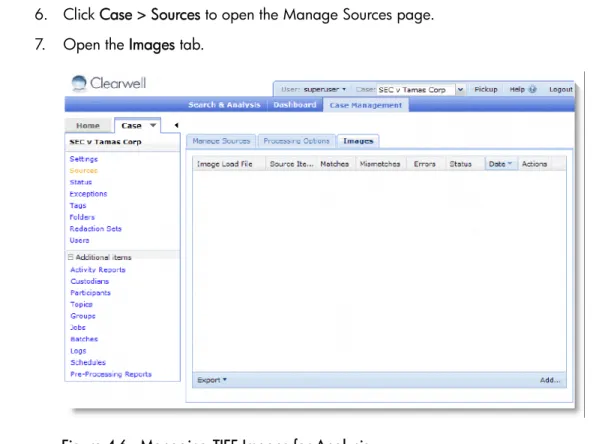Viewport: 593px width, 444px height.
Task: Open the Export dropdown menu
Action: [212, 380]
